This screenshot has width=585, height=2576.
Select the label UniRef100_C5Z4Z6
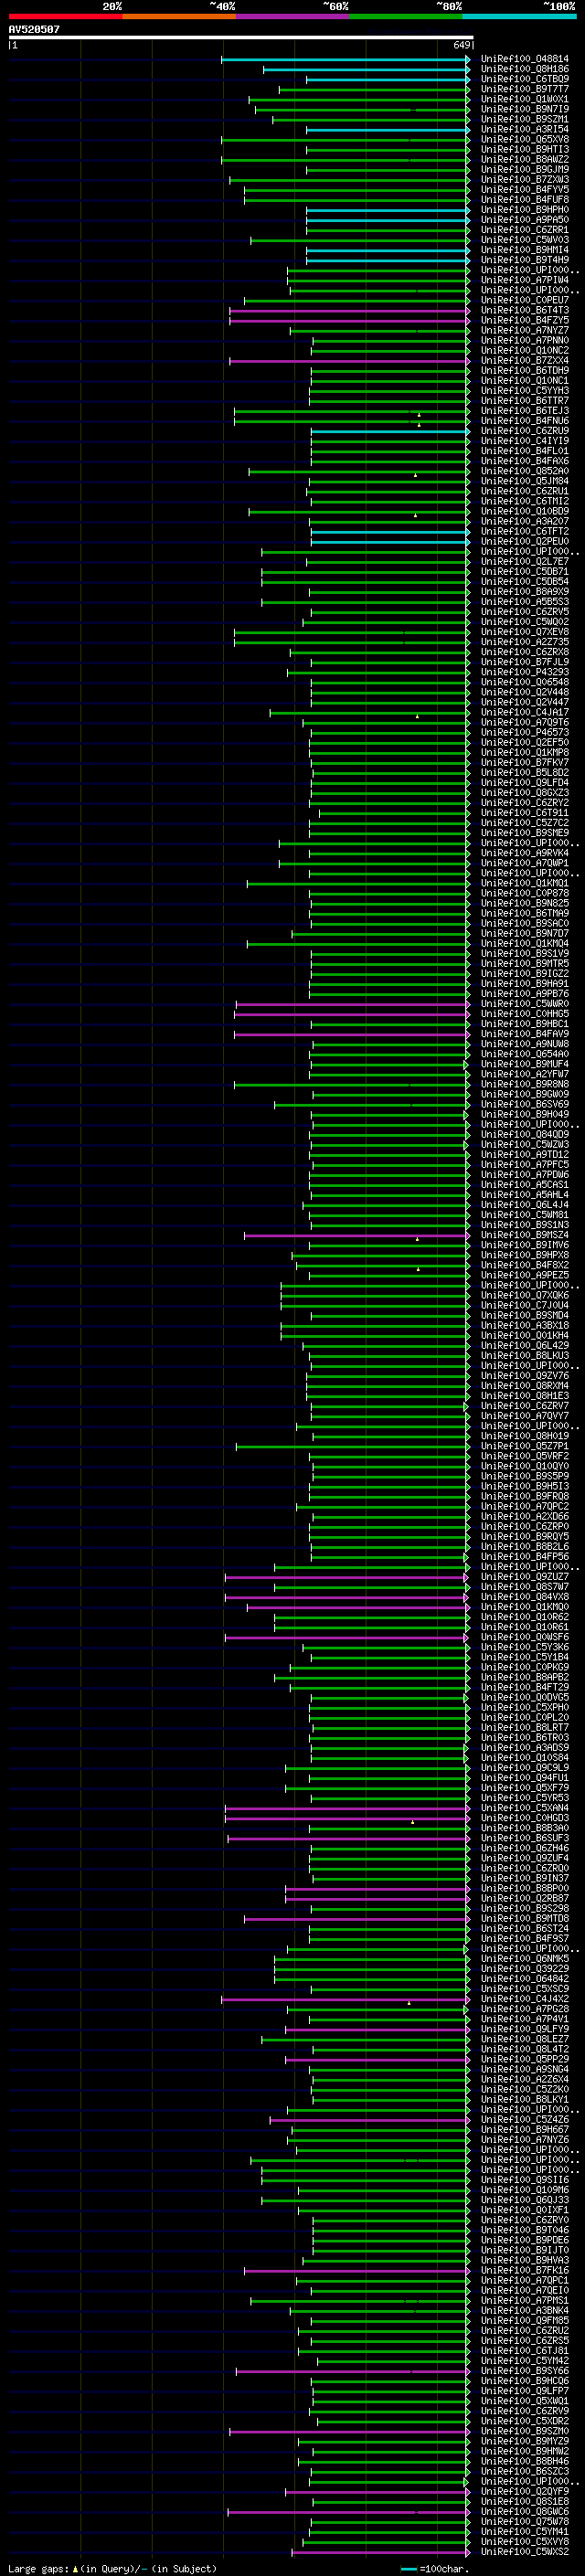click(x=524, y=2119)
